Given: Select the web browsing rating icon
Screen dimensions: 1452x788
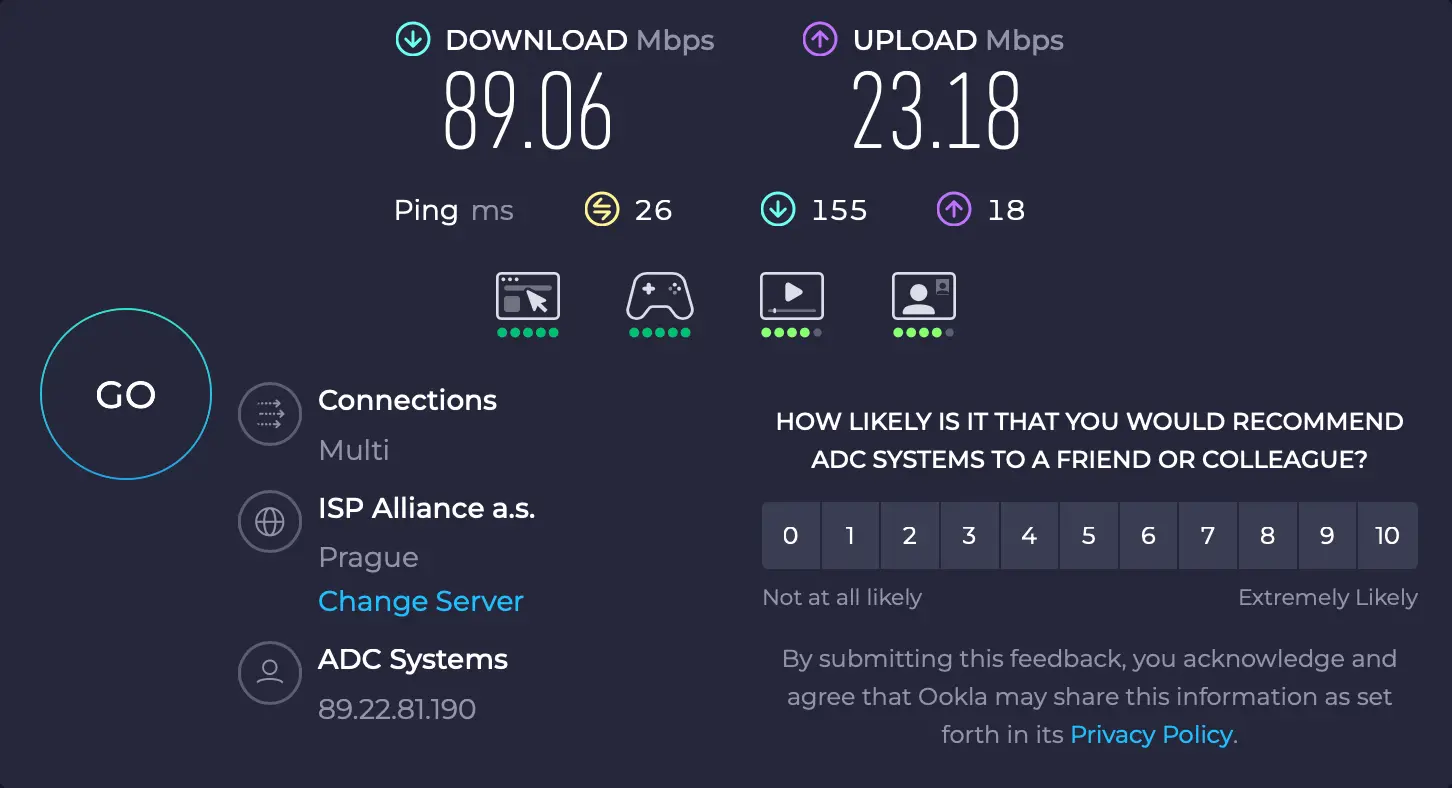Looking at the screenshot, I should [527, 296].
